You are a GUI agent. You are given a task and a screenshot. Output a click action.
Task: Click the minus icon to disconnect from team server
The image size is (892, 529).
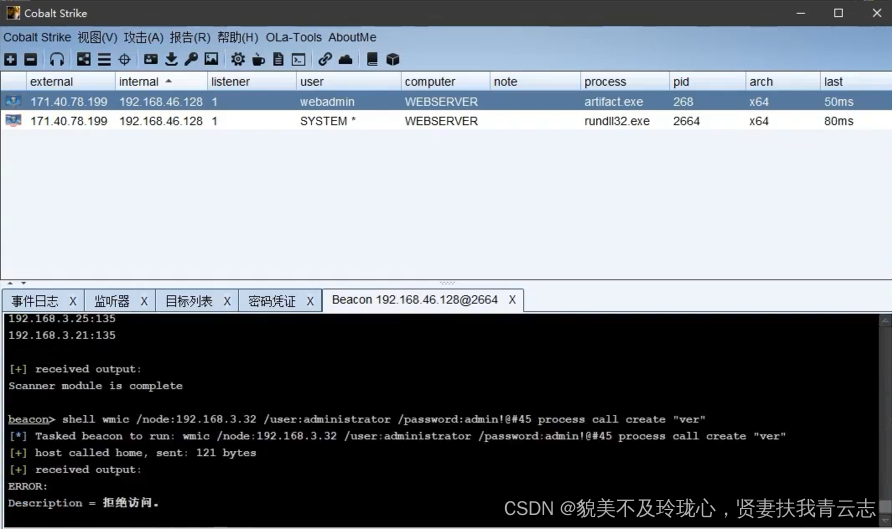(x=31, y=59)
